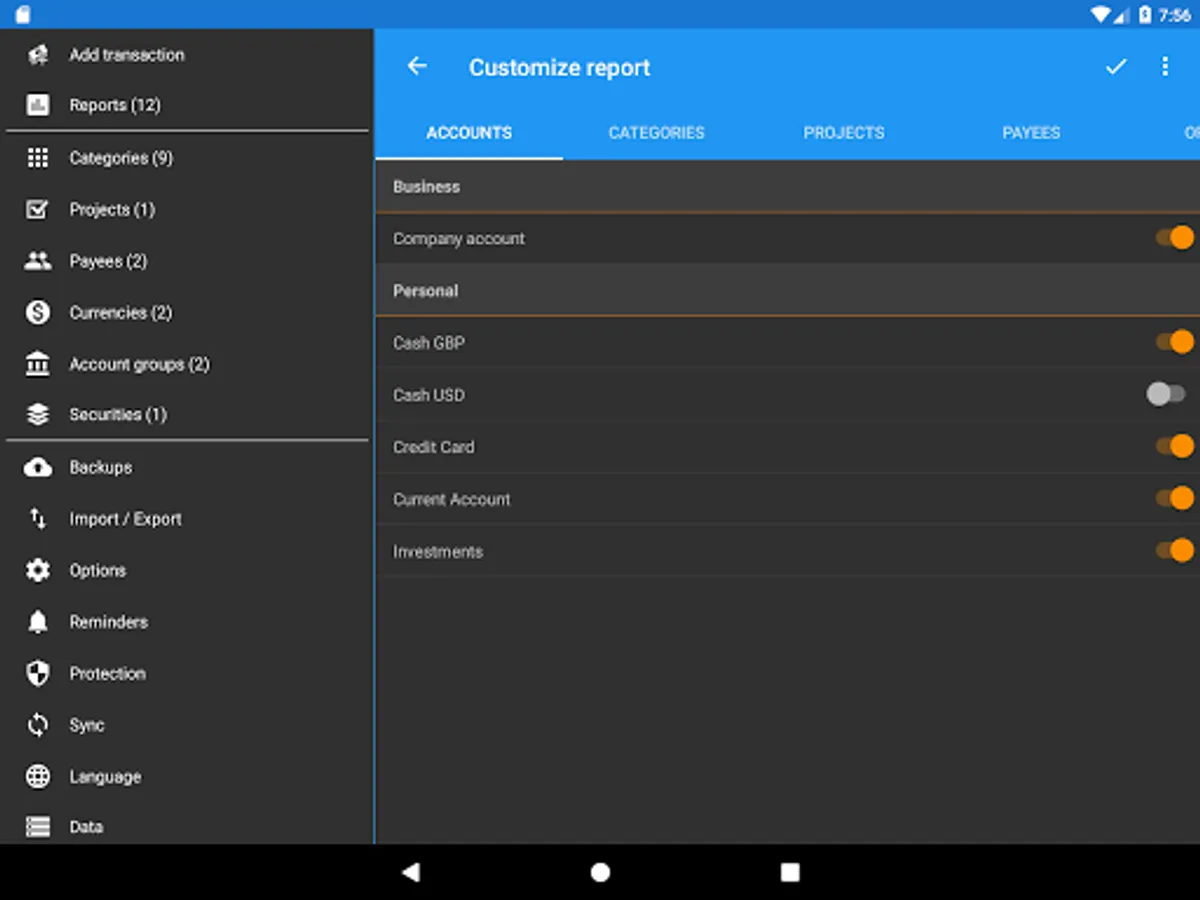1200x900 pixels.
Task: Open the Import / Export arrows icon
Action: [38, 519]
